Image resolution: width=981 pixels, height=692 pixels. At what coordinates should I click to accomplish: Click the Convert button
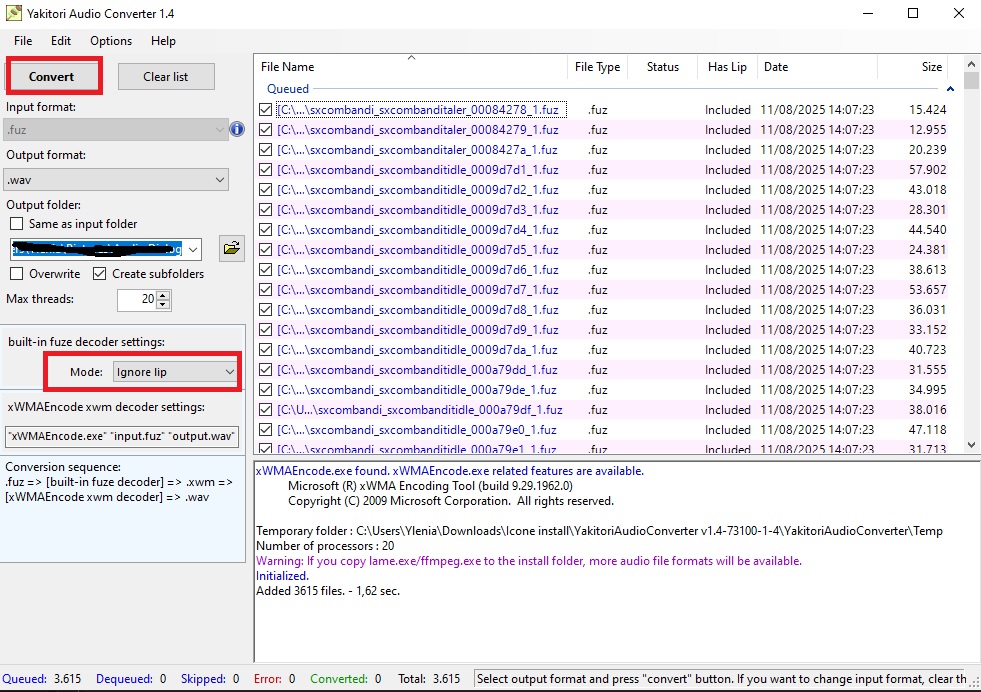[54, 76]
